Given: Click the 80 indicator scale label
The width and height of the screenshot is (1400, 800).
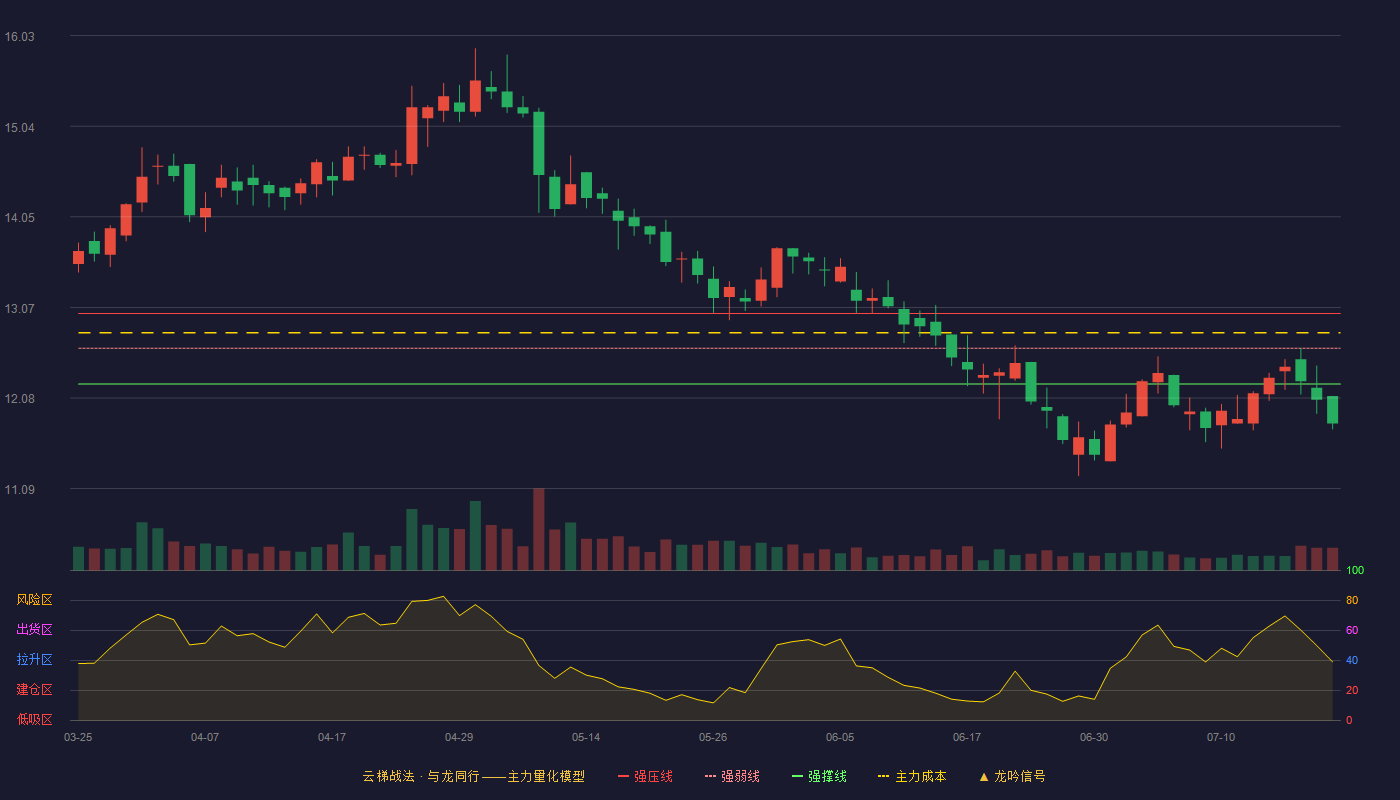Looking at the screenshot, I should click(x=1352, y=600).
